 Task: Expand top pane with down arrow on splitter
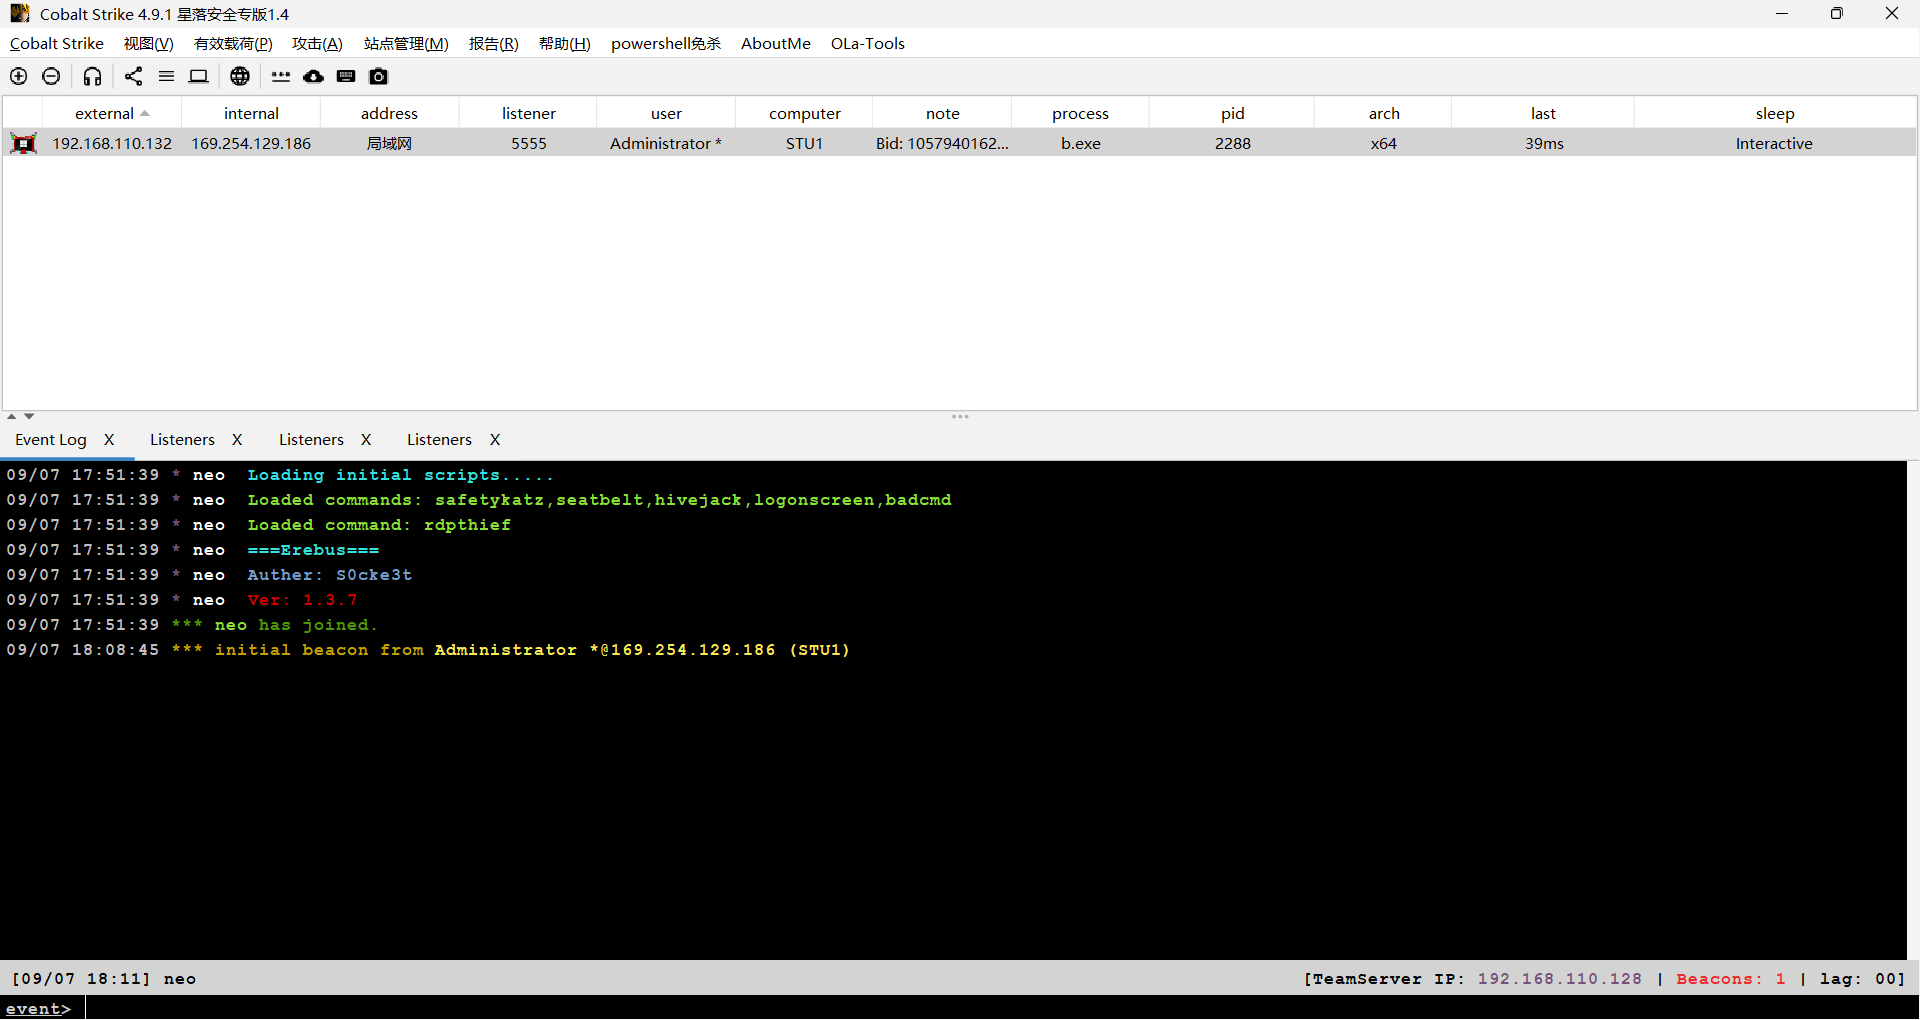click(x=29, y=416)
